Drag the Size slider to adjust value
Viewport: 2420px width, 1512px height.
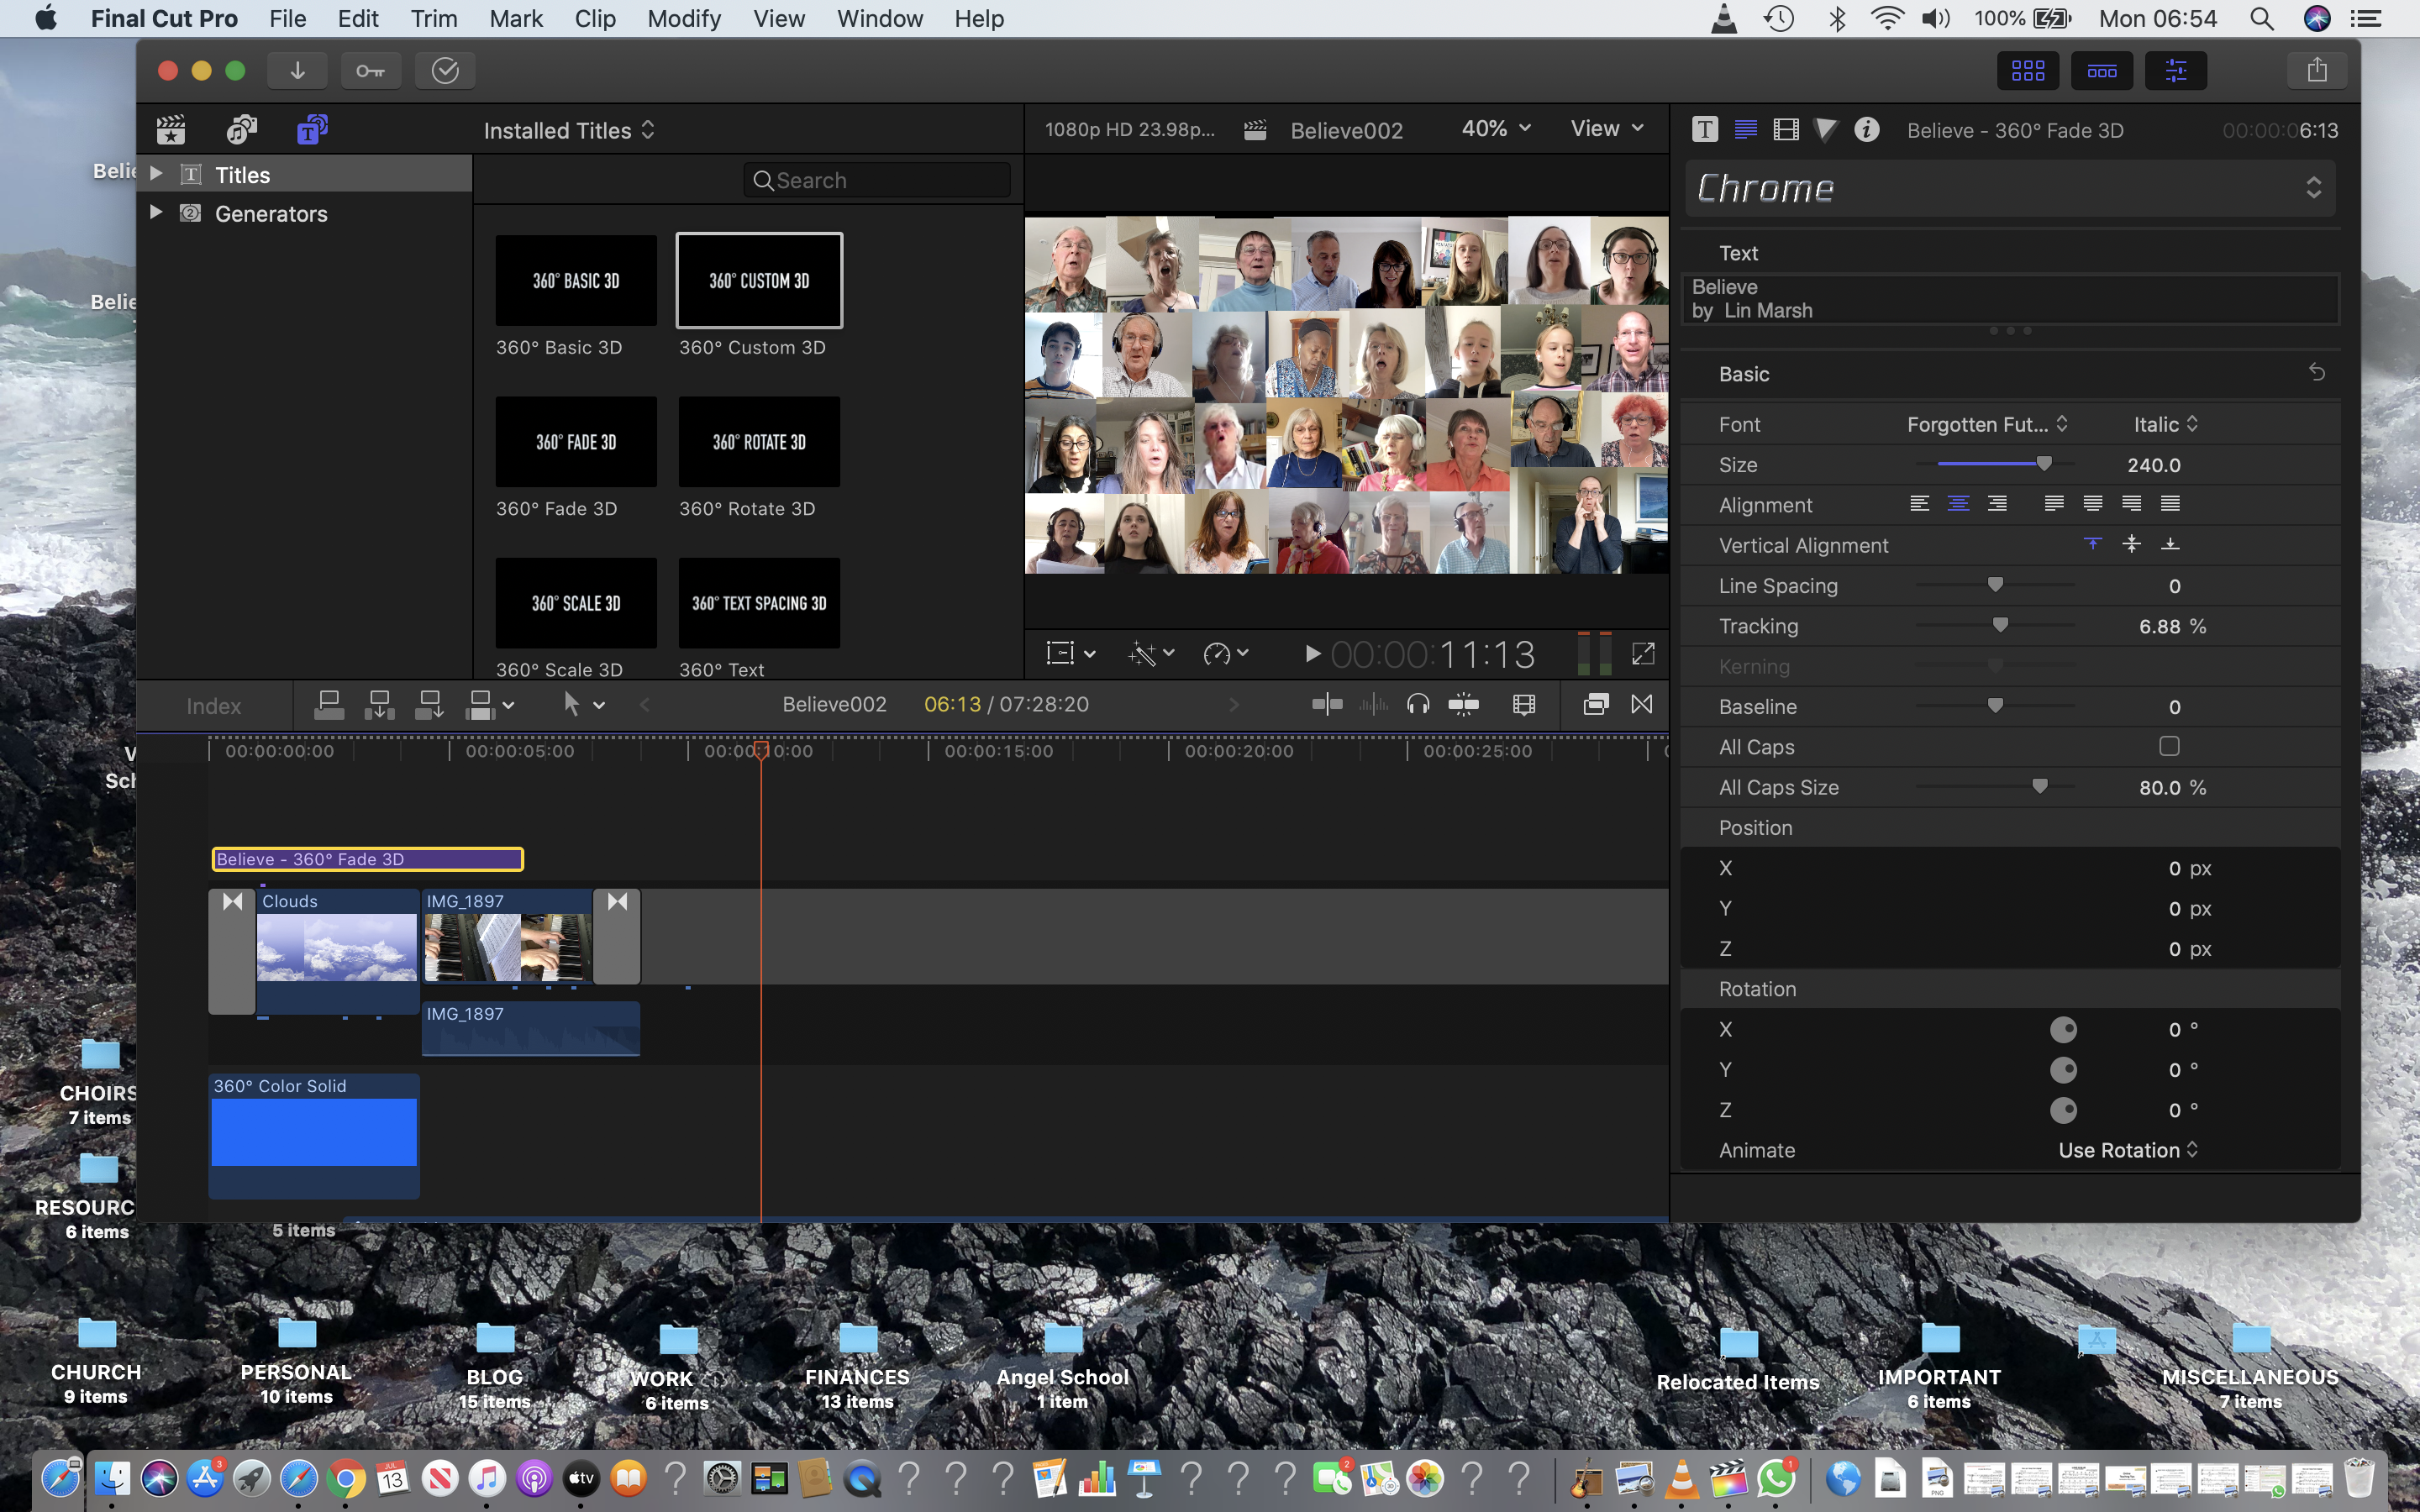(x=2040, y=464)
